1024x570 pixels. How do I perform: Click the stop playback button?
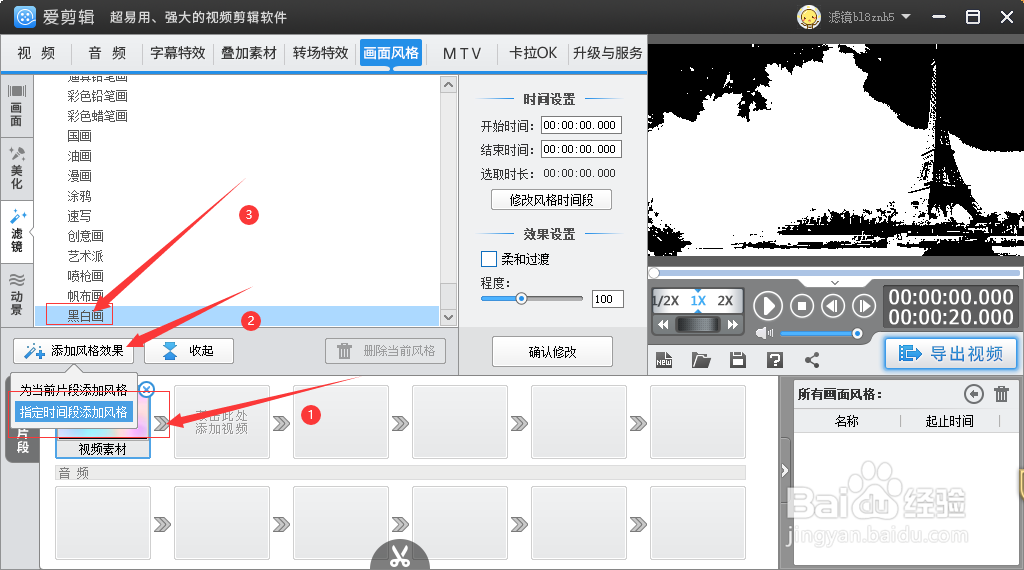click(802, 306)
